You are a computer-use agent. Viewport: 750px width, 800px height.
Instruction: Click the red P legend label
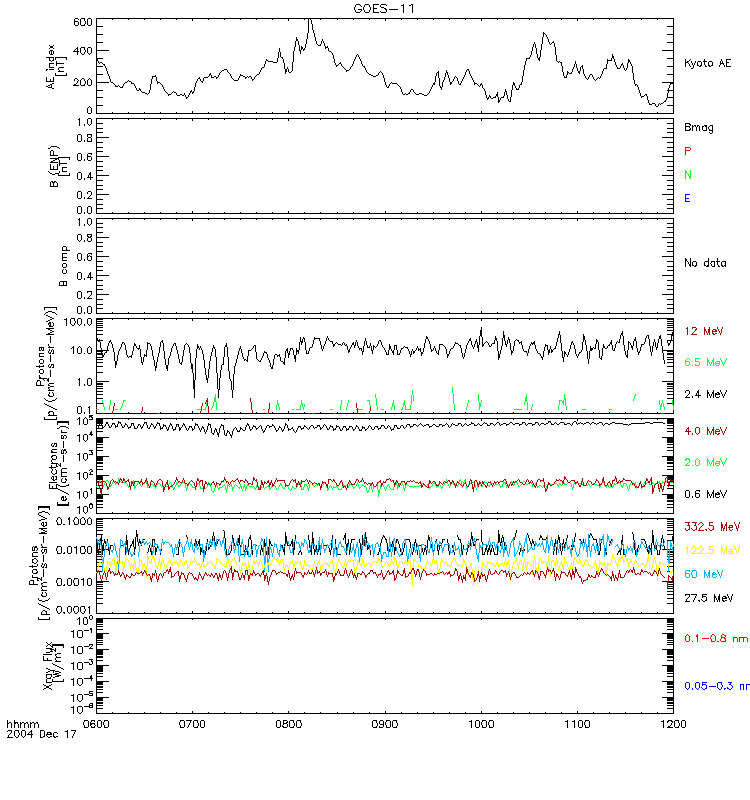click(688, 151)
